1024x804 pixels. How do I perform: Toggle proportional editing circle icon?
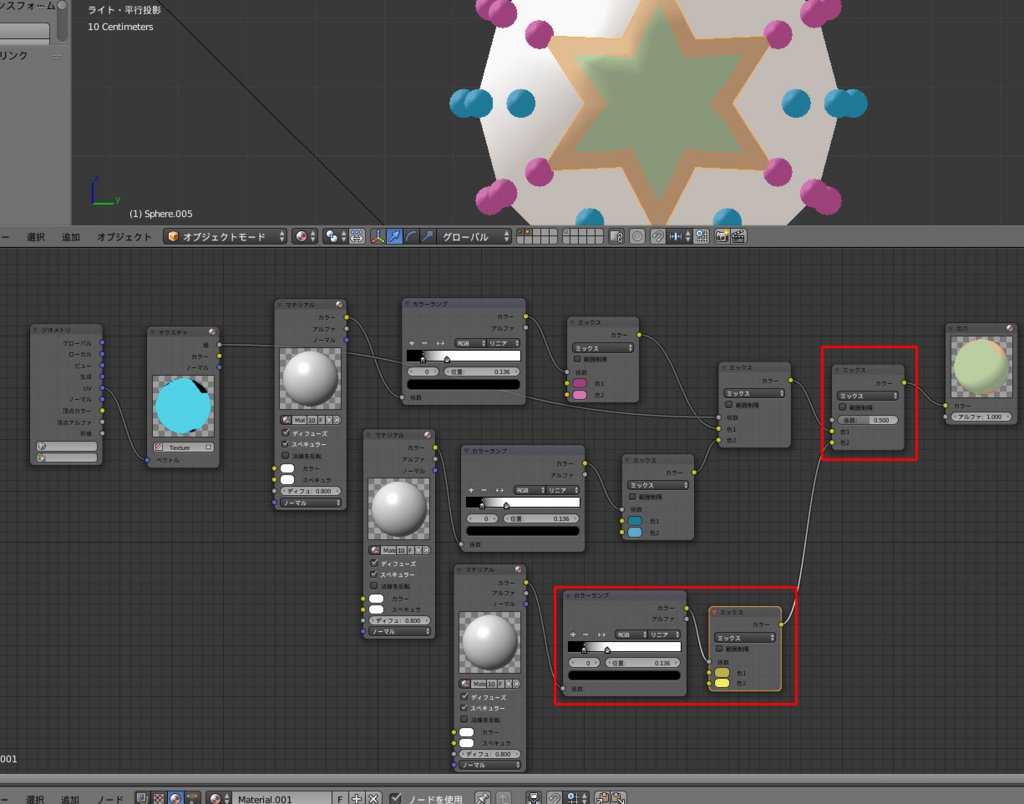pos(637,236)
